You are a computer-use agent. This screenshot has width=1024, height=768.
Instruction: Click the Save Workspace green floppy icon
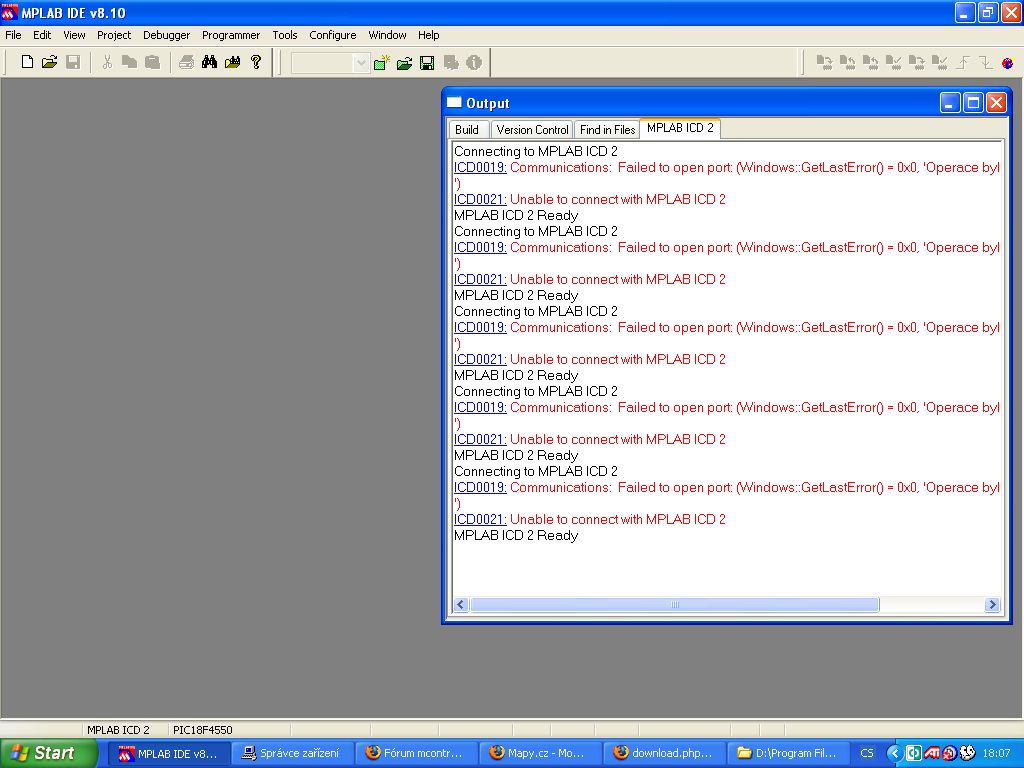427,63
